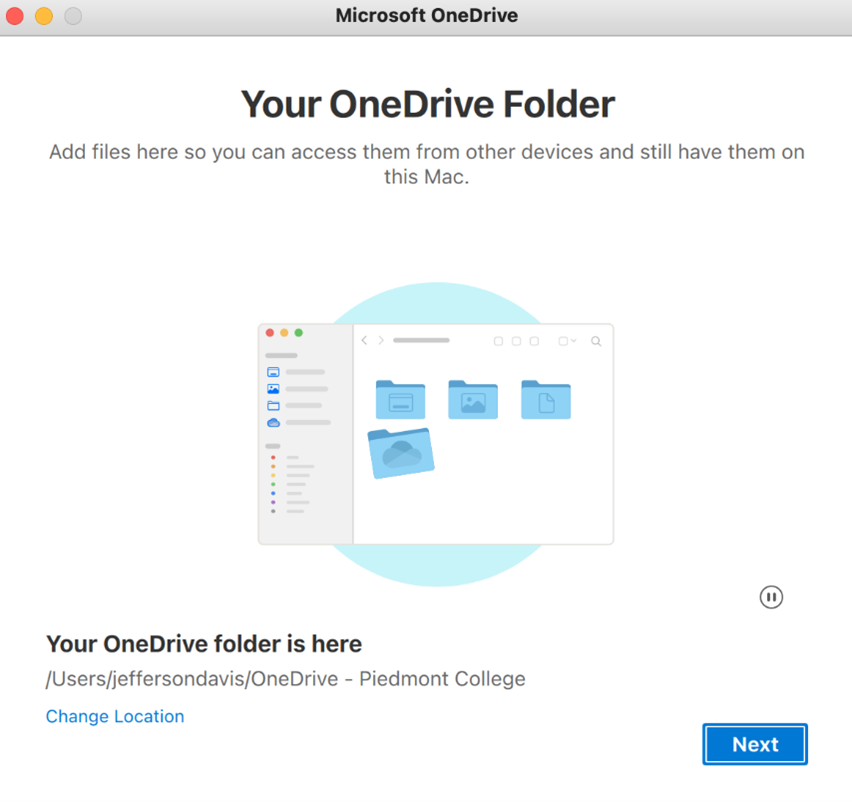This screenshot has height=802, width=852.
Task: Pause the folder animation
Action: pos(771,597)
